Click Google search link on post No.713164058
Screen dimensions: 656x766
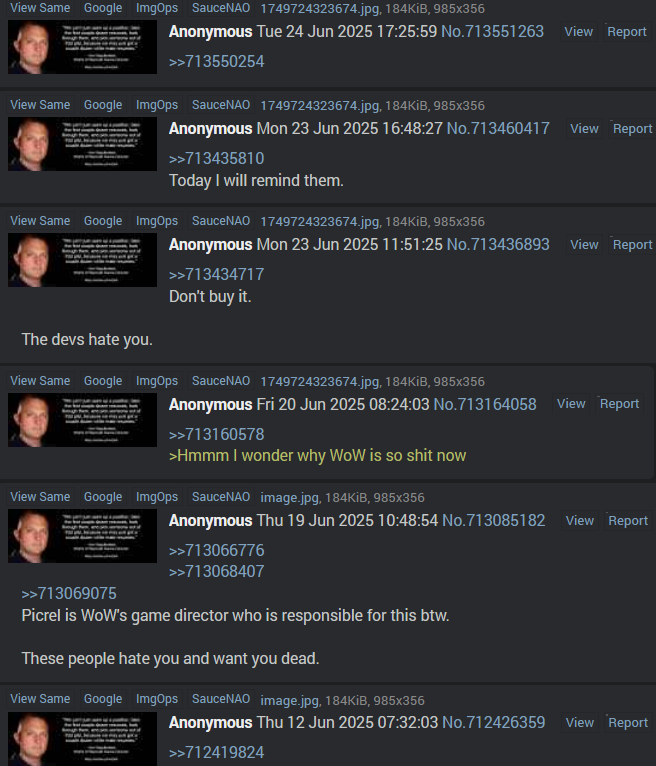coord(103,381)
